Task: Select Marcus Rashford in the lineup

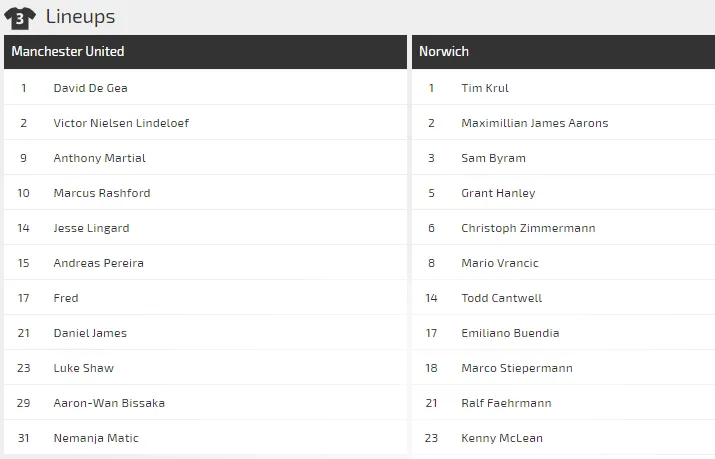Action: pyautogui.click(x=102, y=193)
